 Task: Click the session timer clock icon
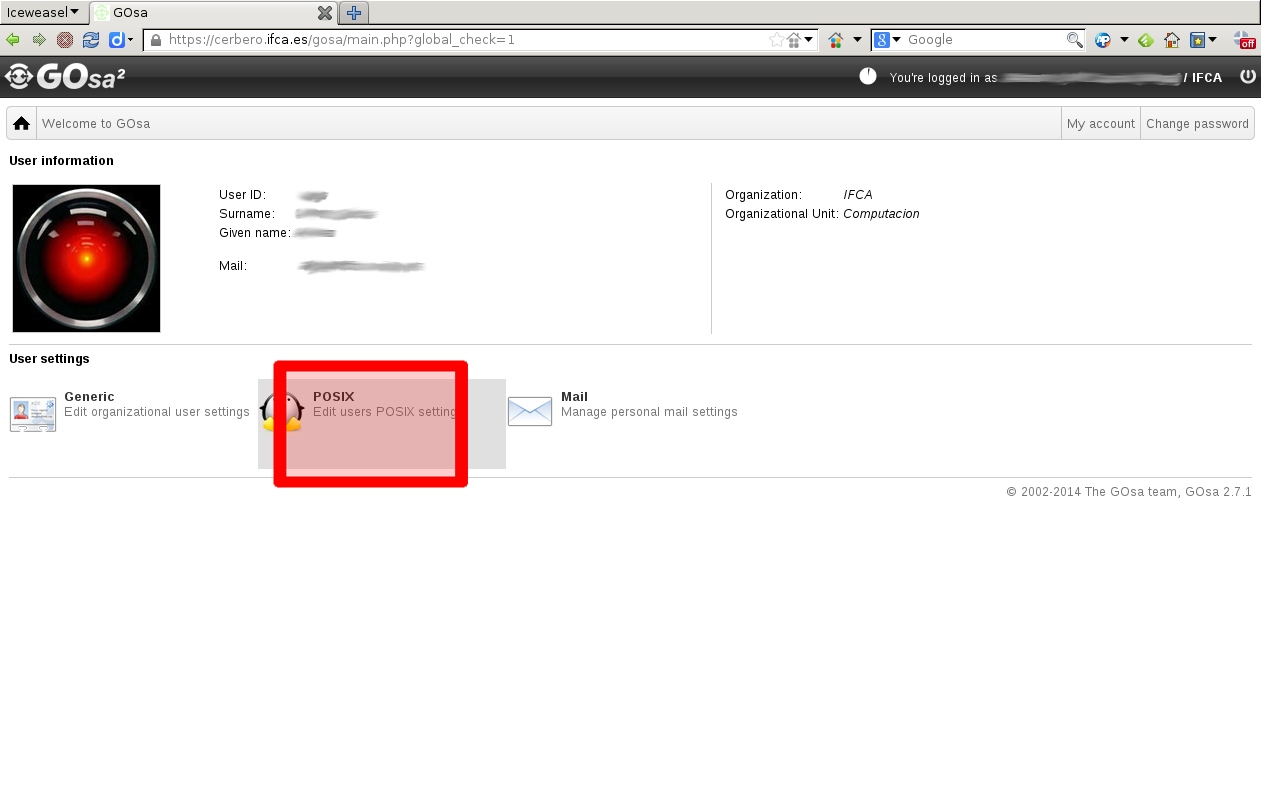868,76
